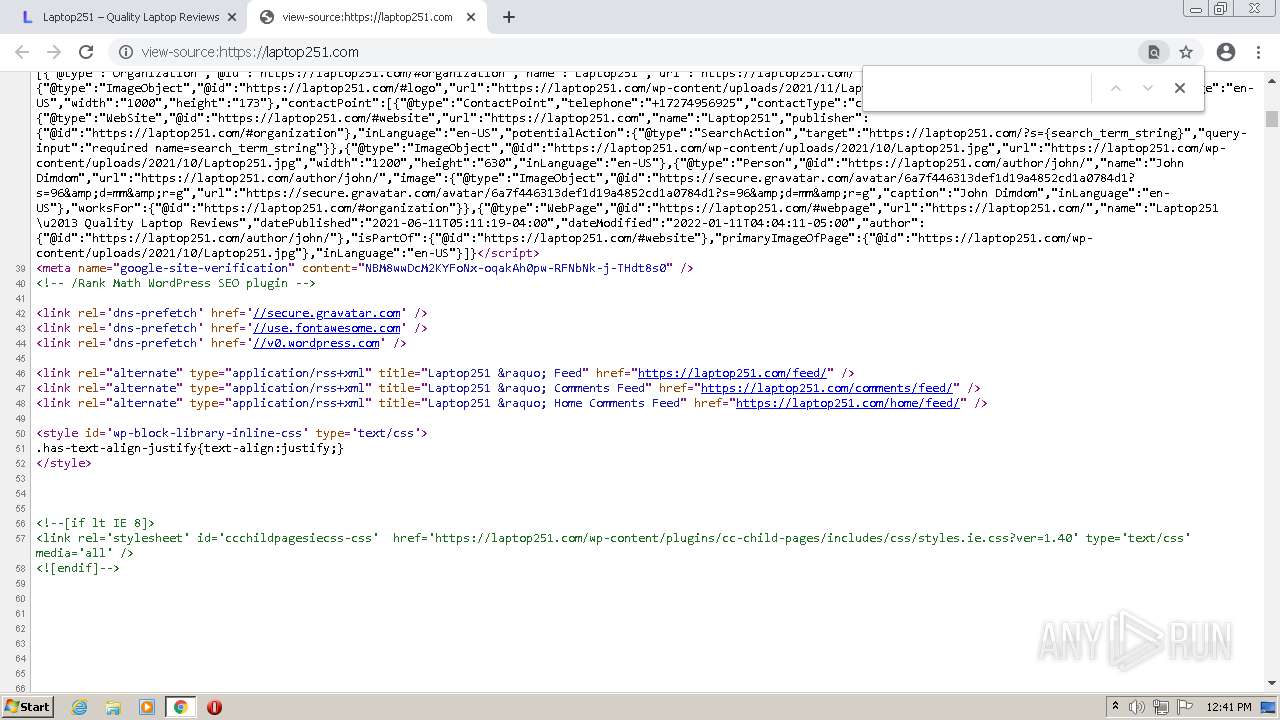This screenshot has height=720, width=1280.
Task: Reload the view-source page
Action: pyautogui.click(x=86, y=52)
